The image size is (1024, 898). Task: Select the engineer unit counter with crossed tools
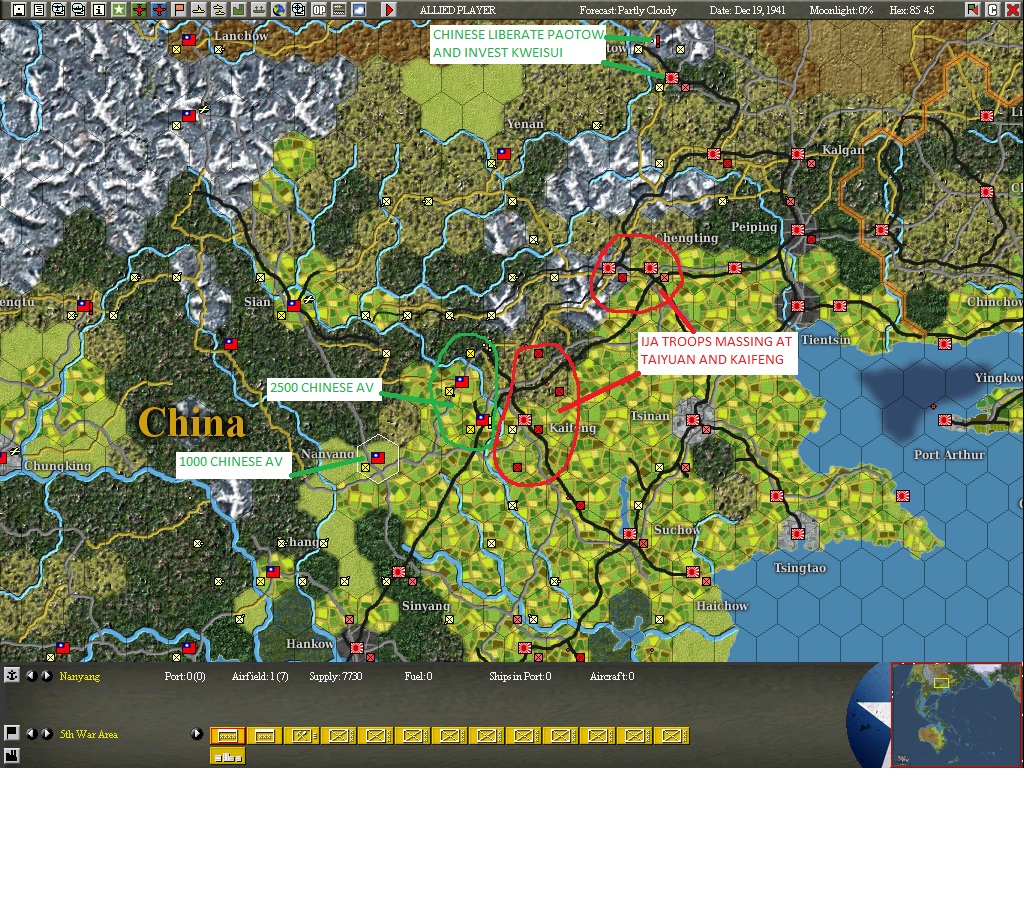tap(301, 735)
